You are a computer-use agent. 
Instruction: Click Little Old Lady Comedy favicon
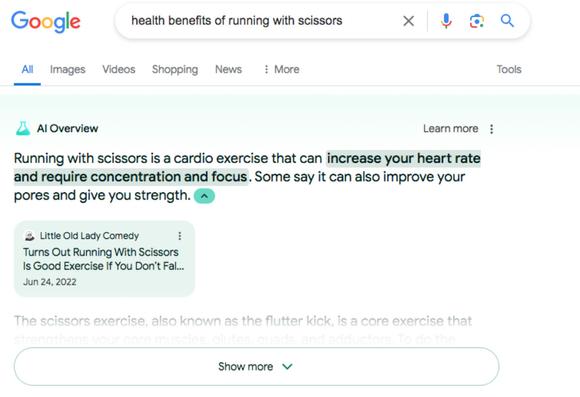coord(29,236)
